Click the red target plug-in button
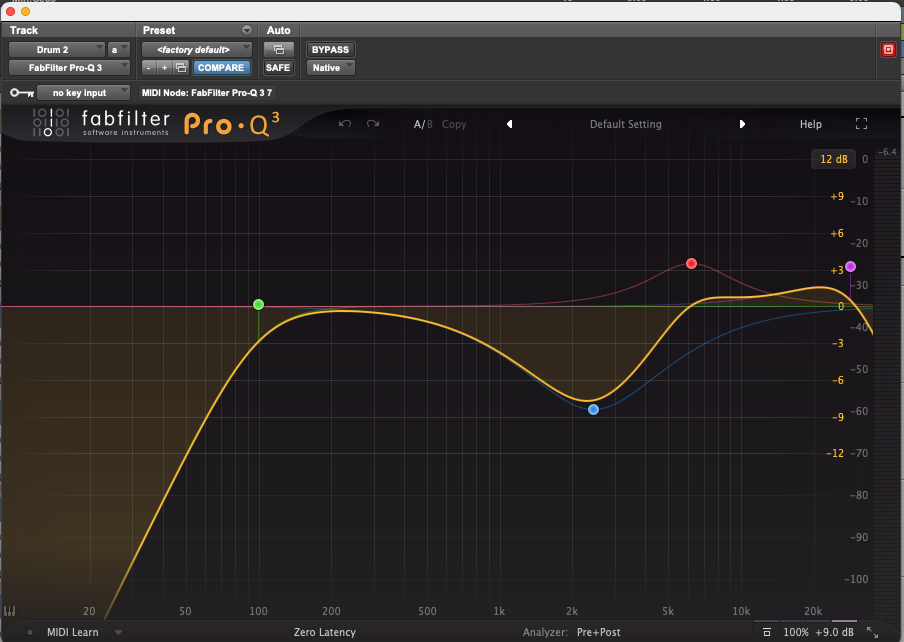 coord(888,50)
